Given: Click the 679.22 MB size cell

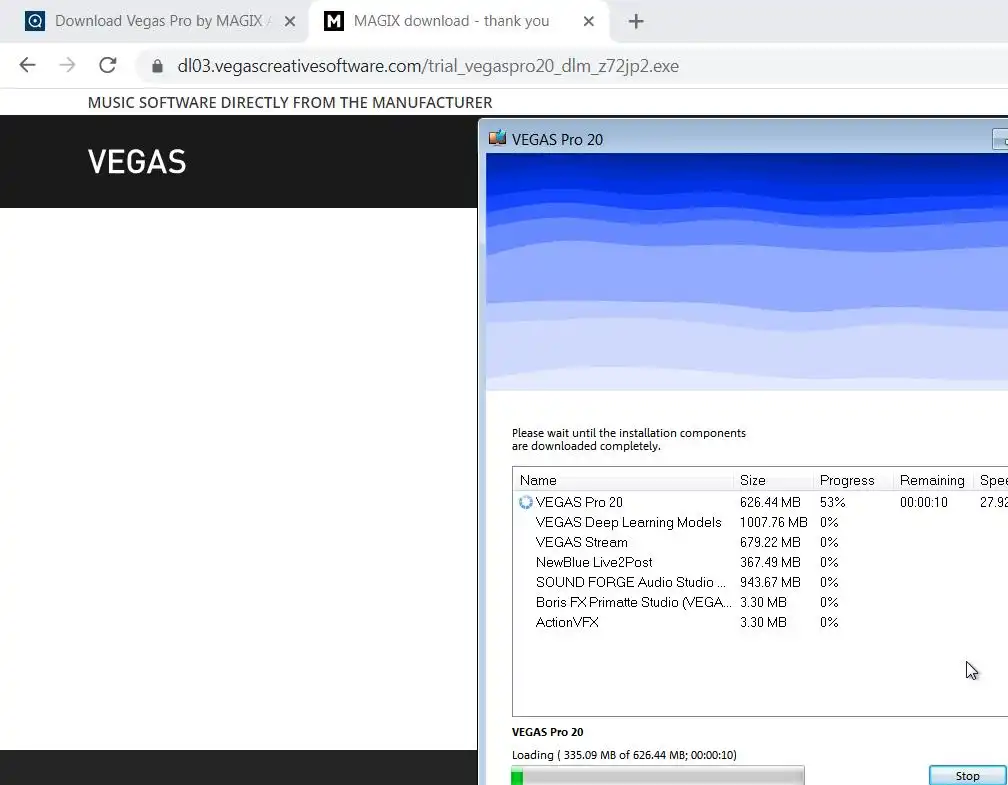Looking at the screenshot, I should tap(770, 542).
